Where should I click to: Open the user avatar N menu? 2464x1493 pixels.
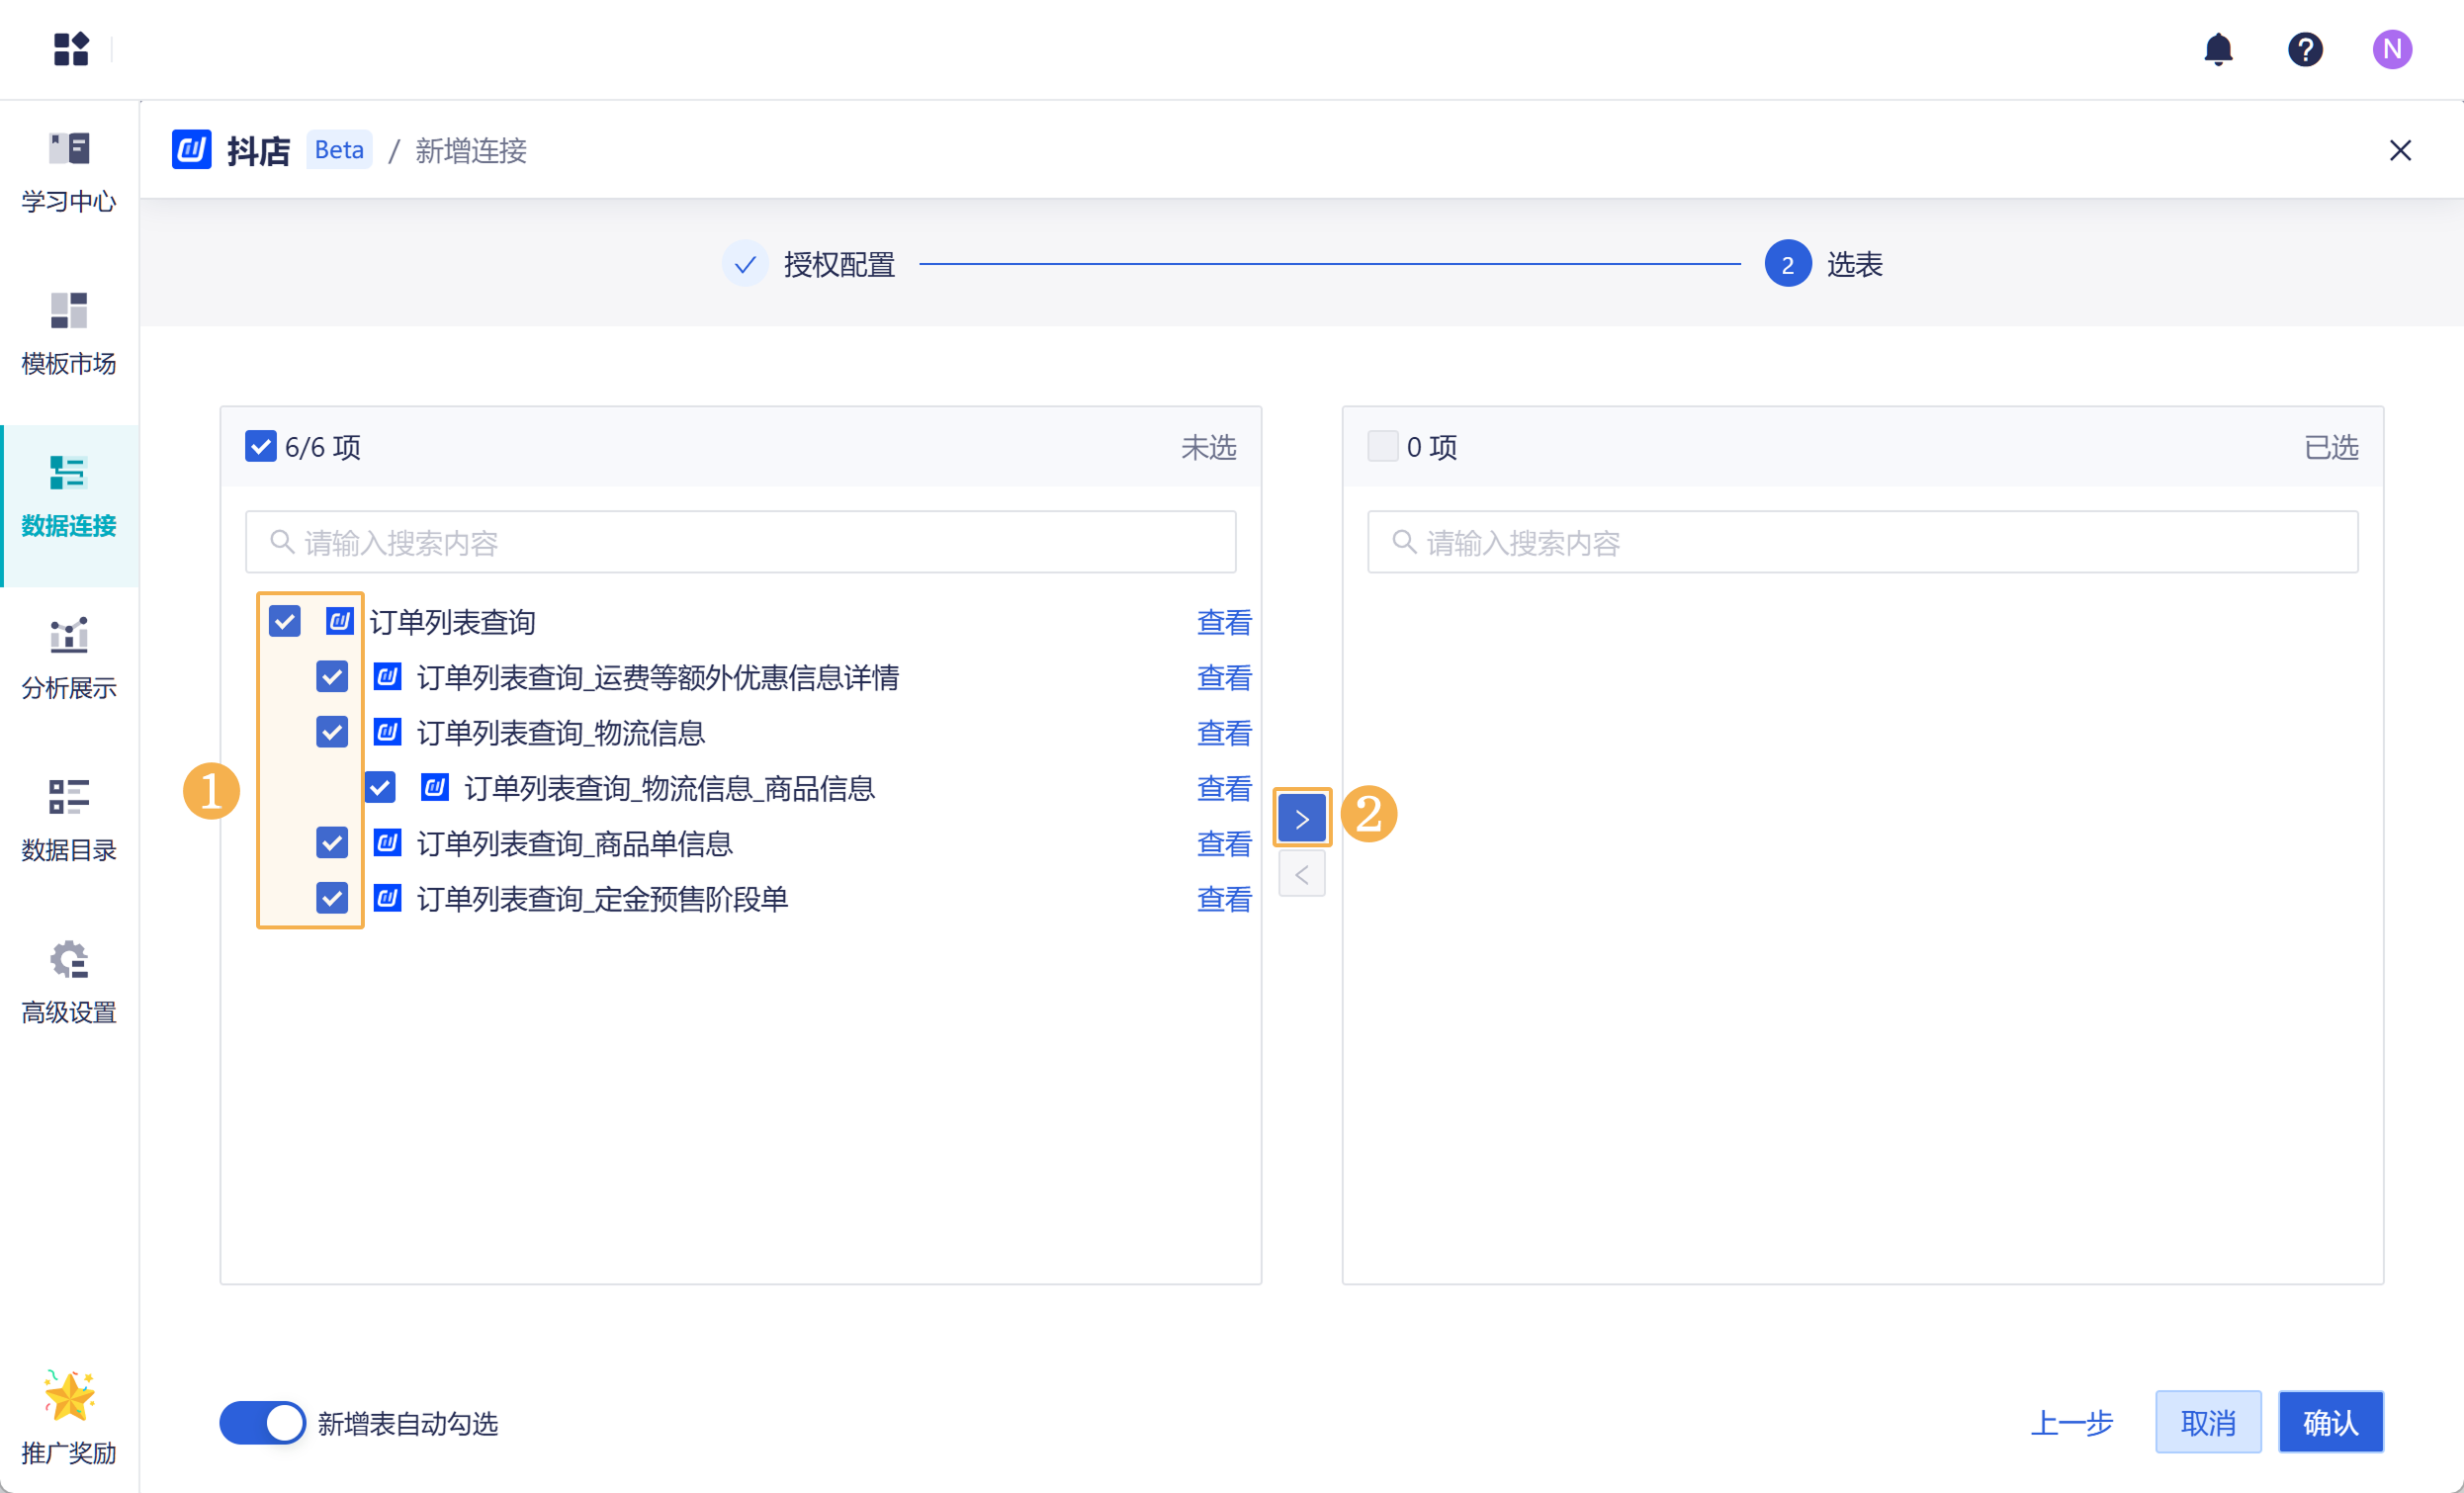coord(2391,49)
